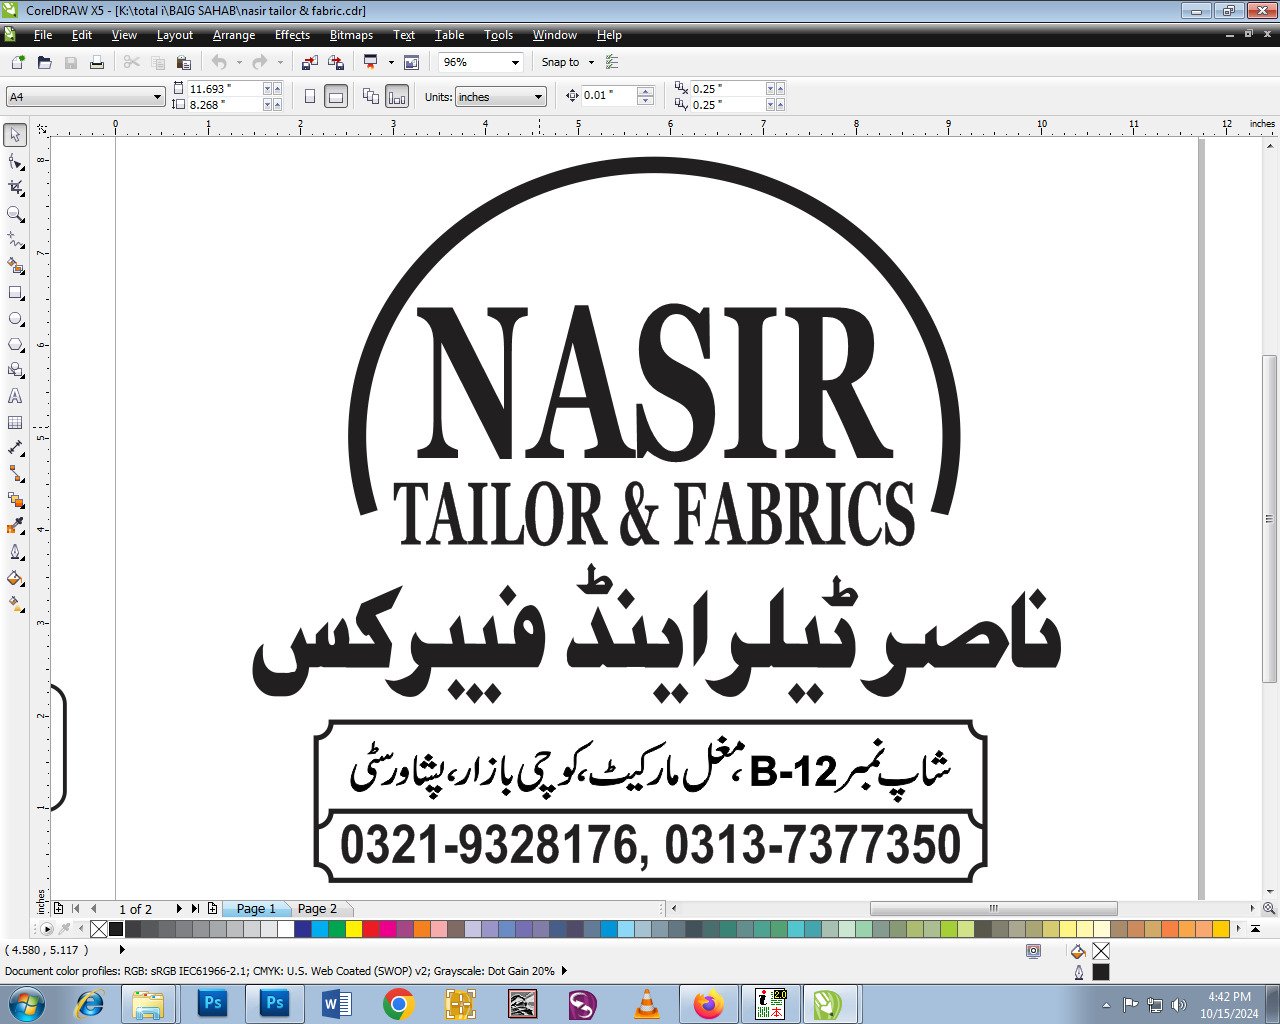The width and height of the screenshot is (1280, 1024).
Task: Select the Color Eyedropper tool
Action: coord(15,526)
